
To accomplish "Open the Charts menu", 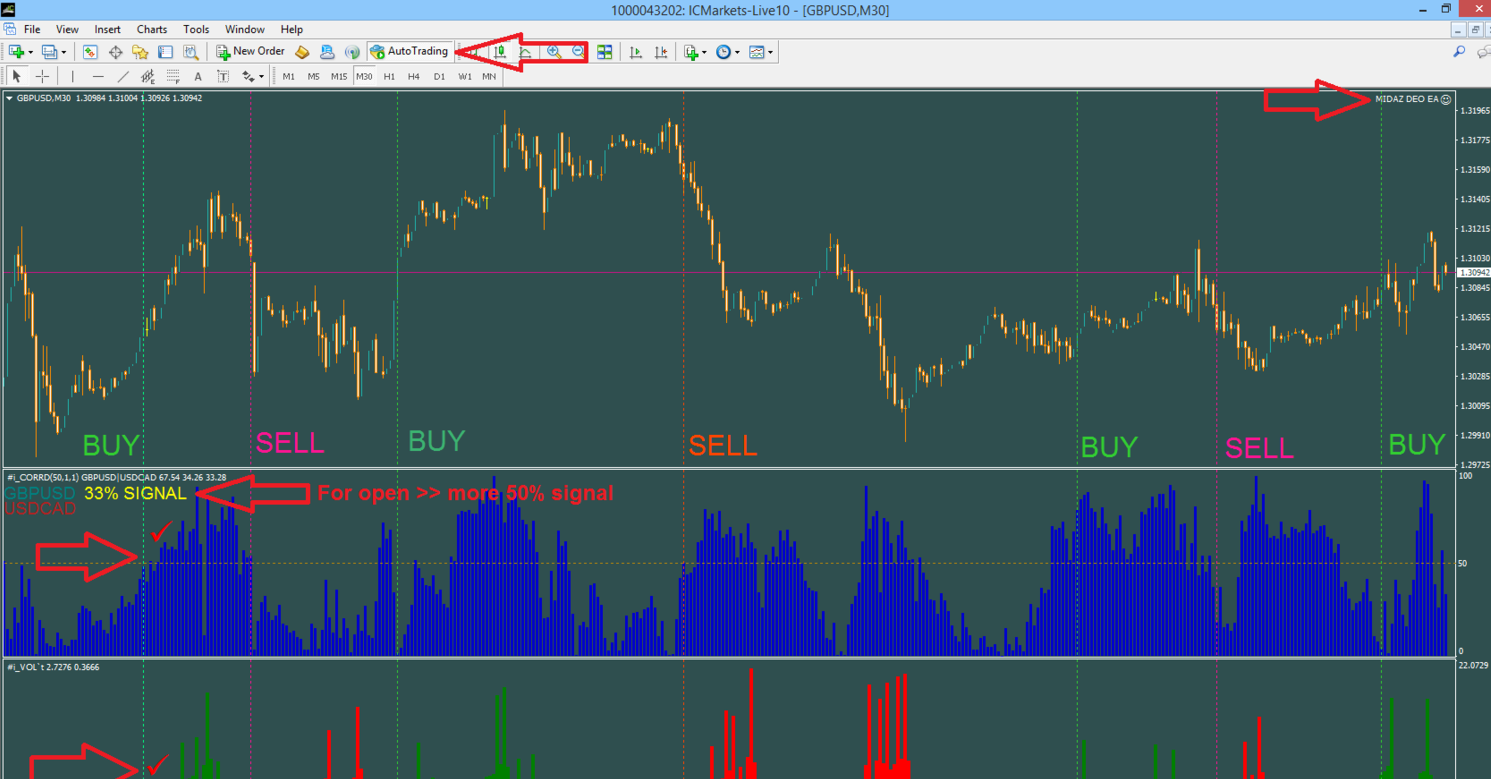I will [152, 30].
